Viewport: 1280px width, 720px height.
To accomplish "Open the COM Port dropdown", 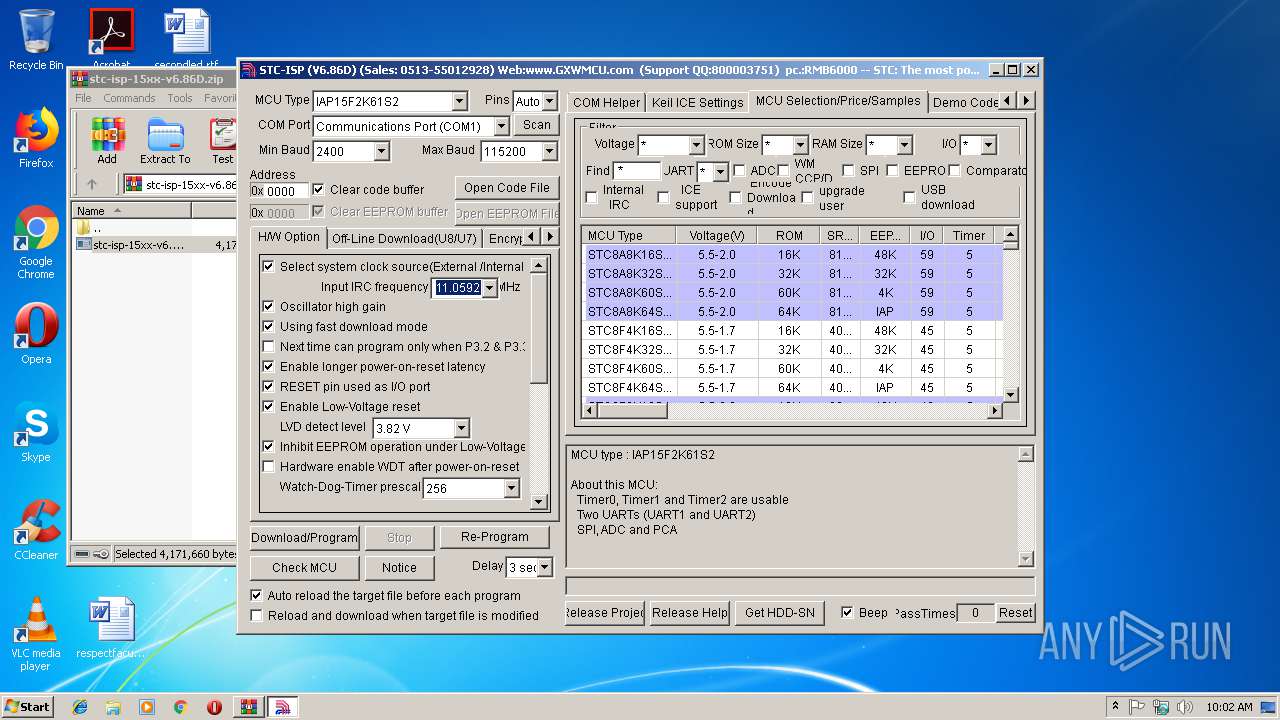I will pyautogui.click(x=501, y=126).
